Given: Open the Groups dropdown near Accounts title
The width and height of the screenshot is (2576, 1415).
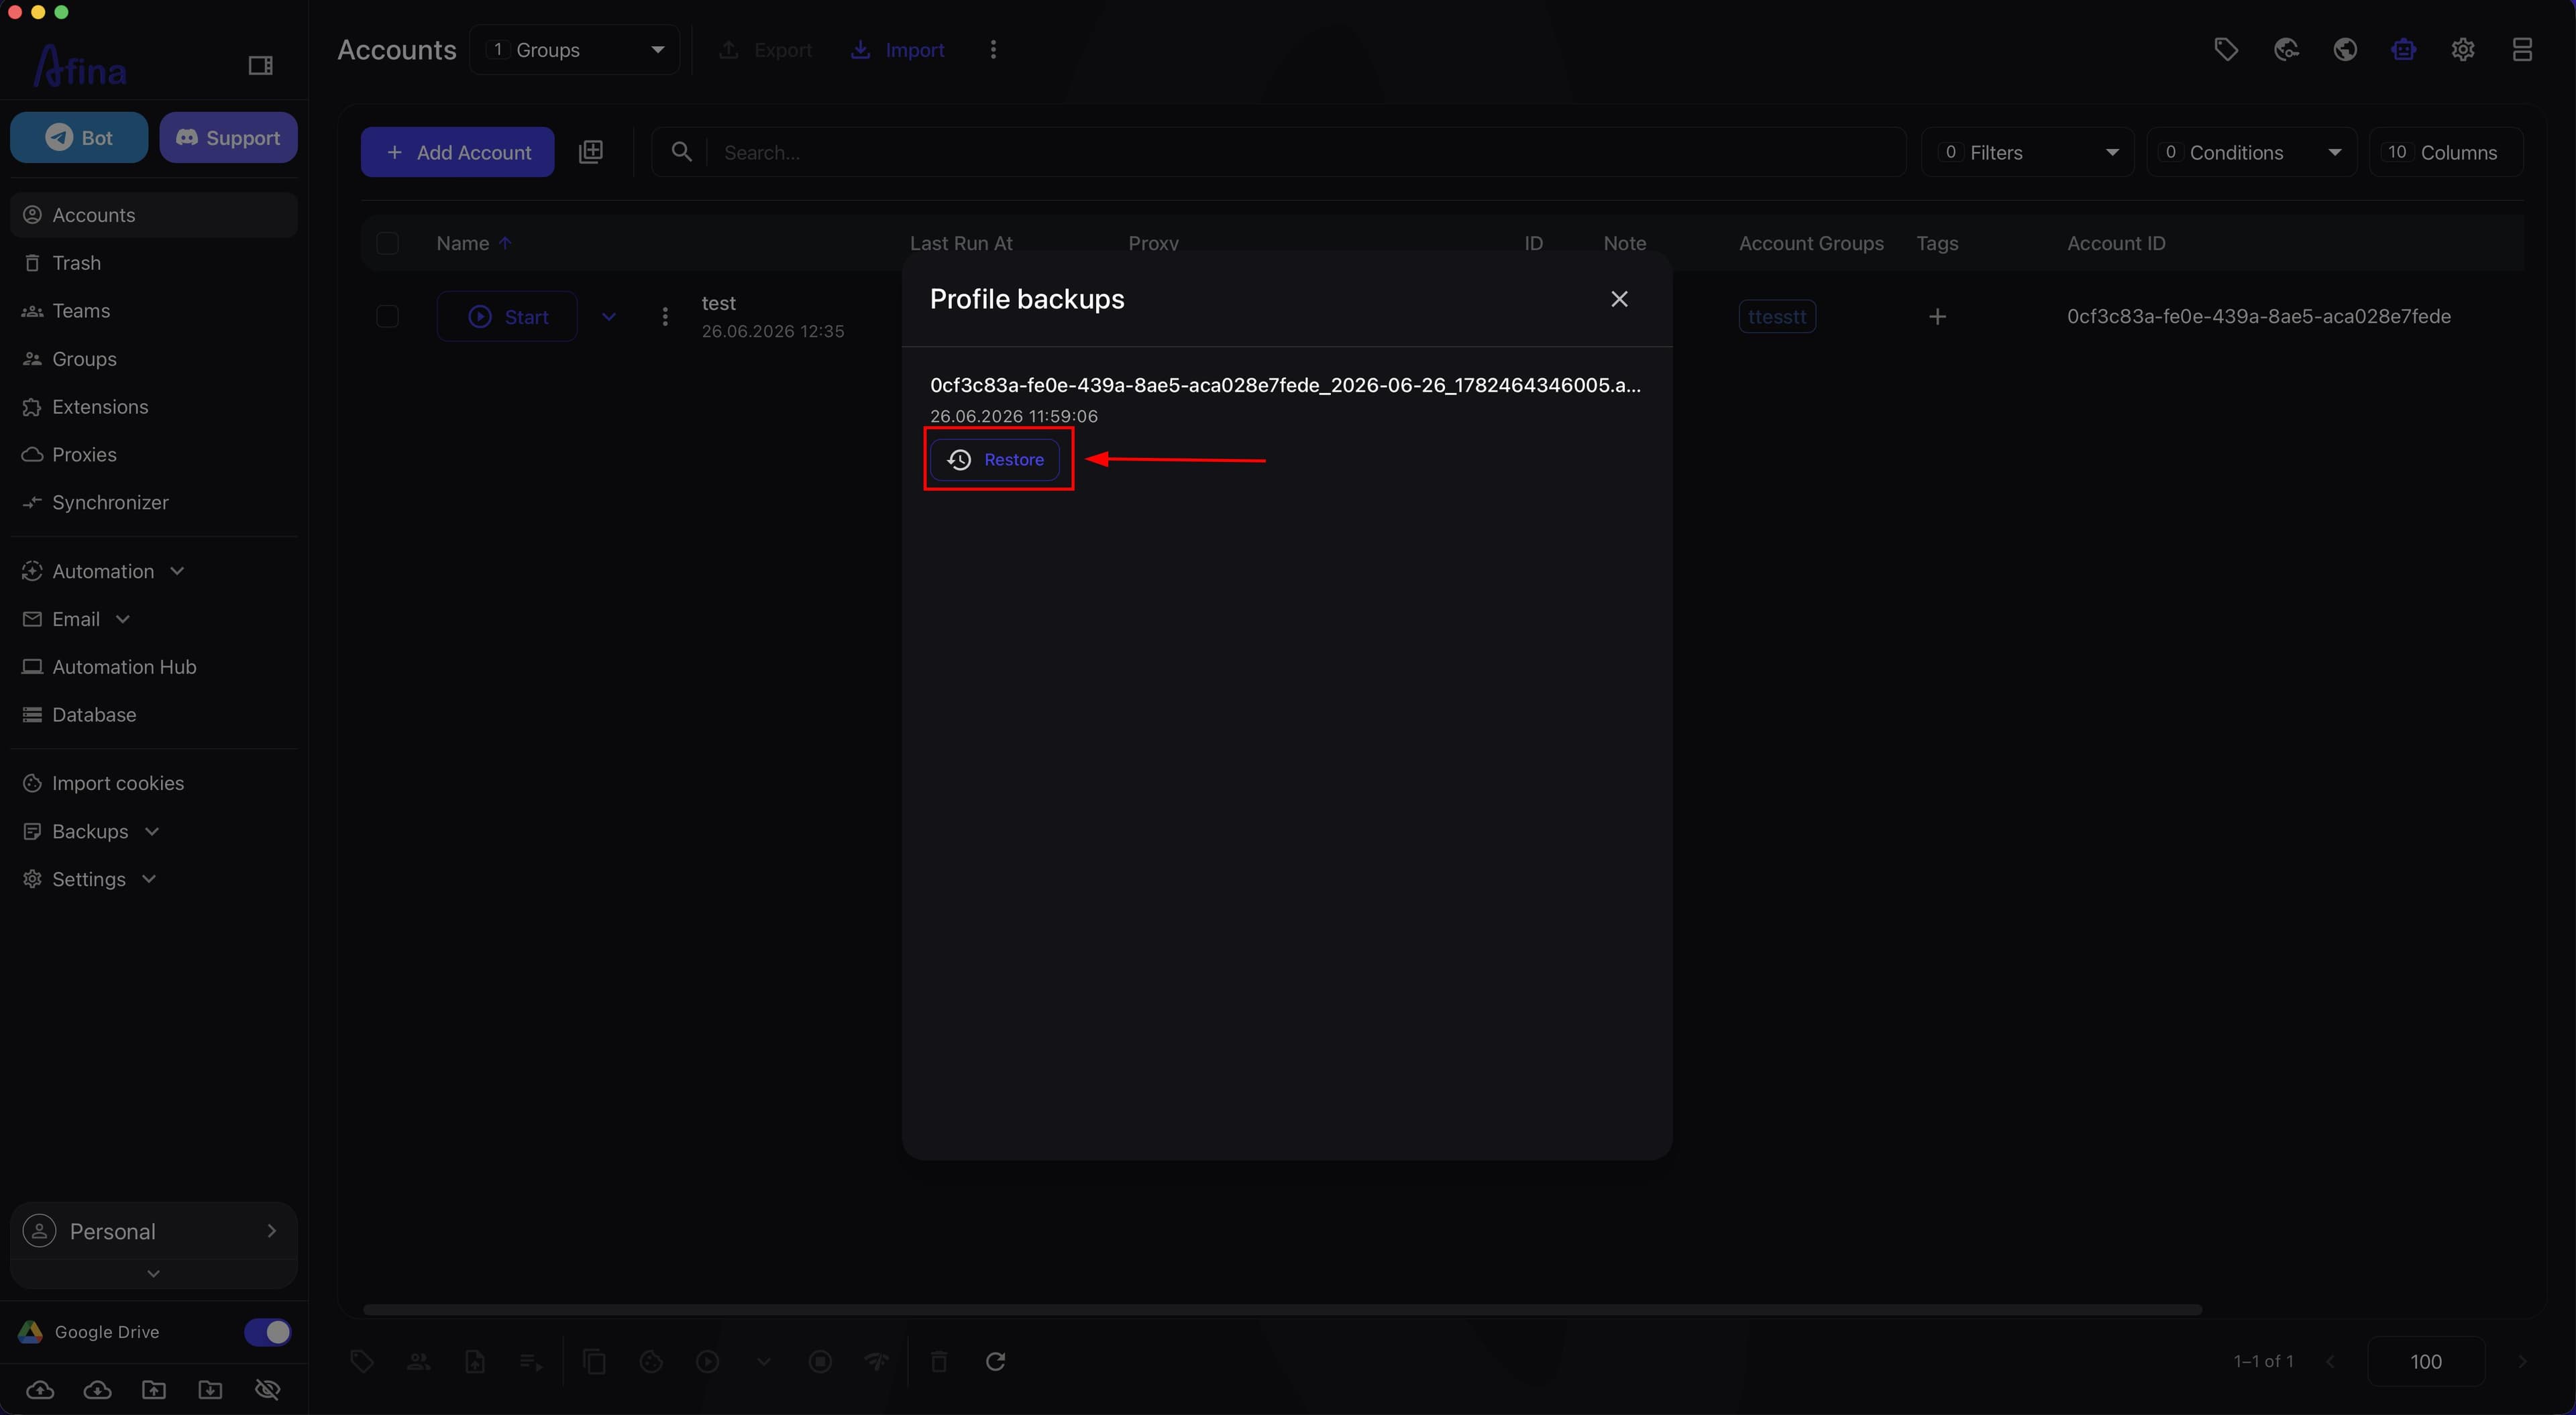Looking at the screenshot, I should [x=575, y=50].
